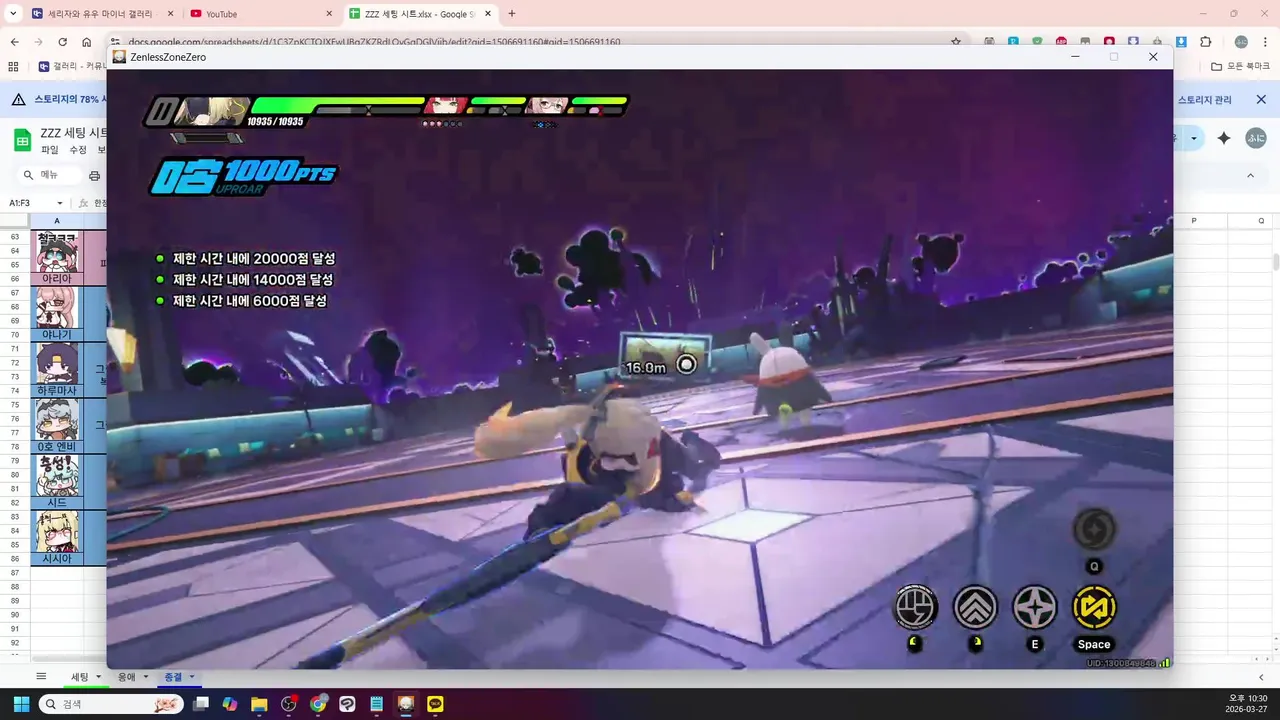Open OBS Studio from the taskbar

pyautogui.click(x=289, y=704)
